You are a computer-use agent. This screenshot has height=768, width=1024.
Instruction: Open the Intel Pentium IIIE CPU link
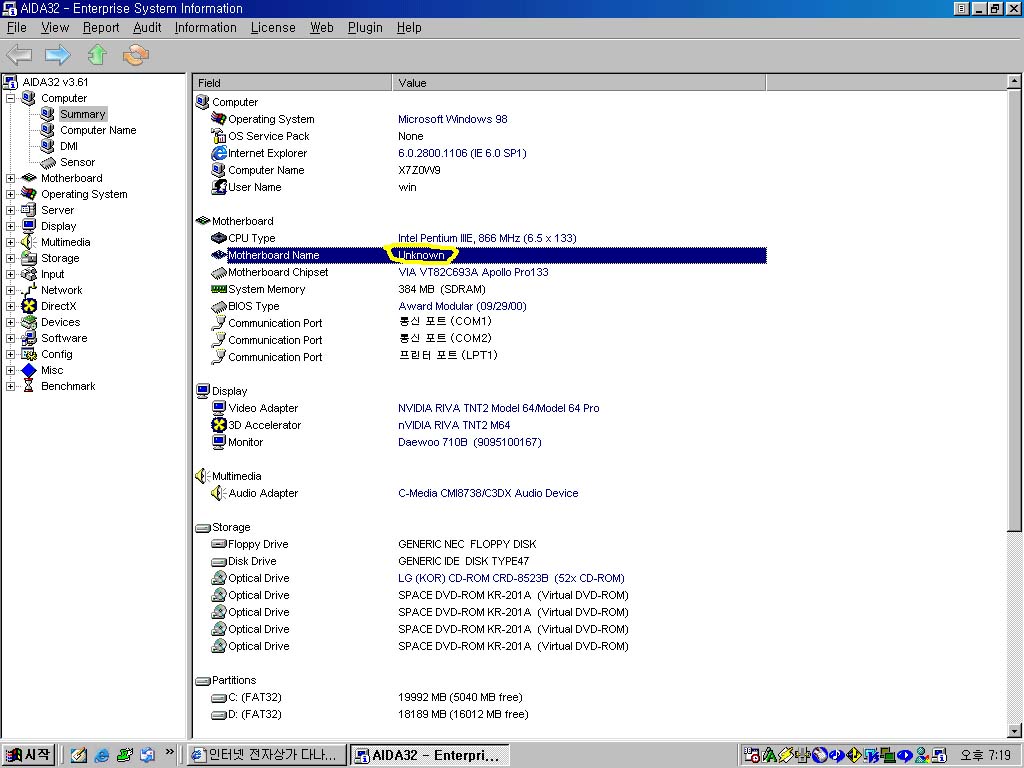coord(487,238)
